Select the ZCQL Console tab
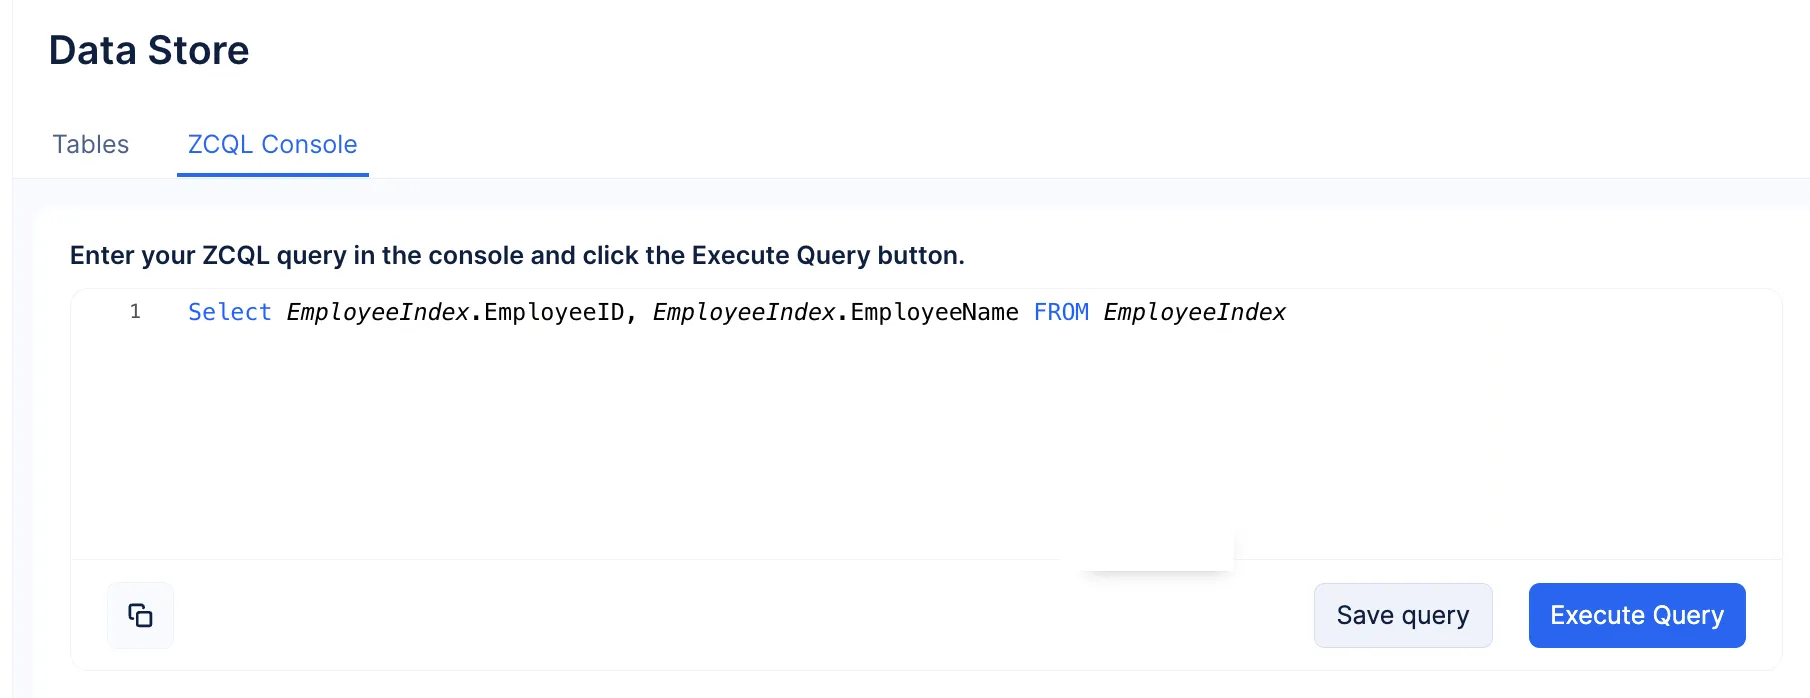Viewport: 1810px width, 698px height. pos(273,144)
